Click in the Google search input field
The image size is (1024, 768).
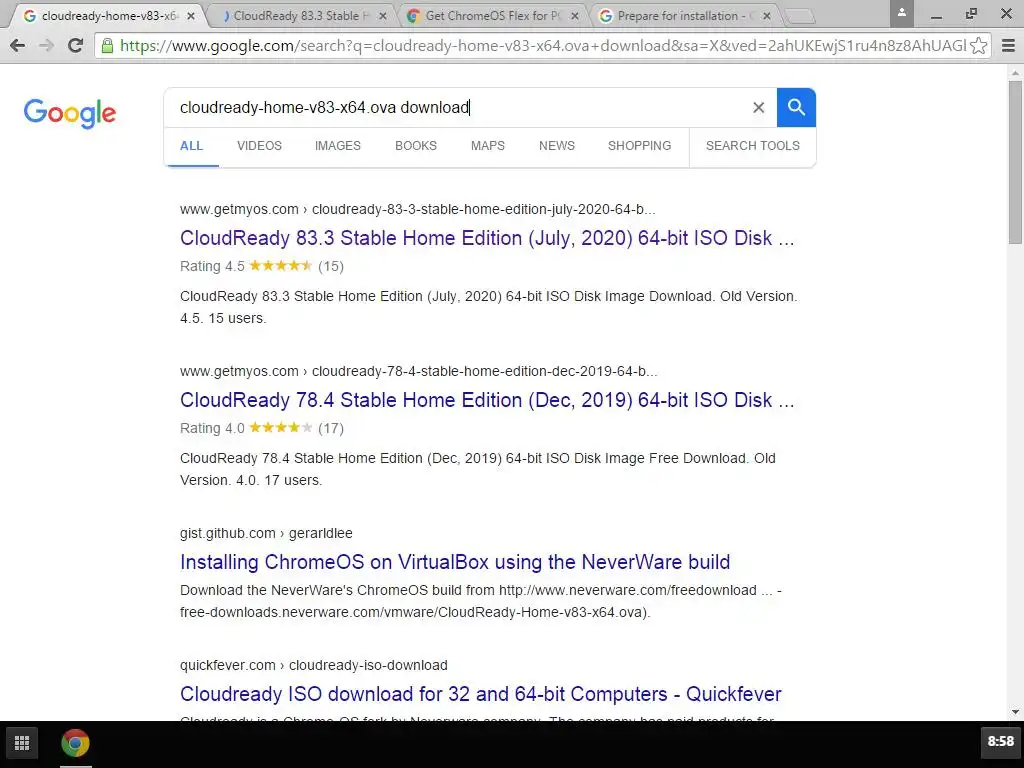point(457,107)
